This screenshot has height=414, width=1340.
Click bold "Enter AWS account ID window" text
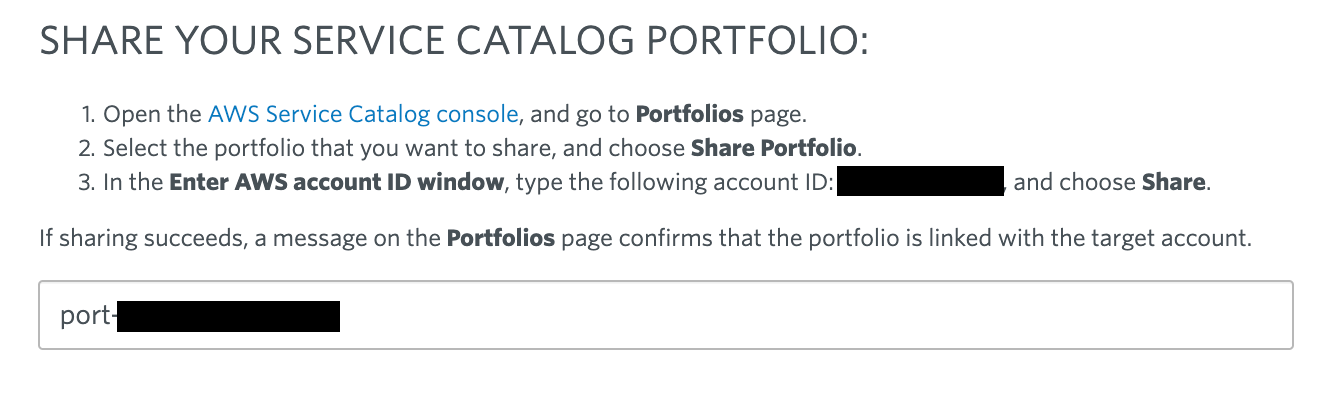pyautogui.click(x=337, y=184)
